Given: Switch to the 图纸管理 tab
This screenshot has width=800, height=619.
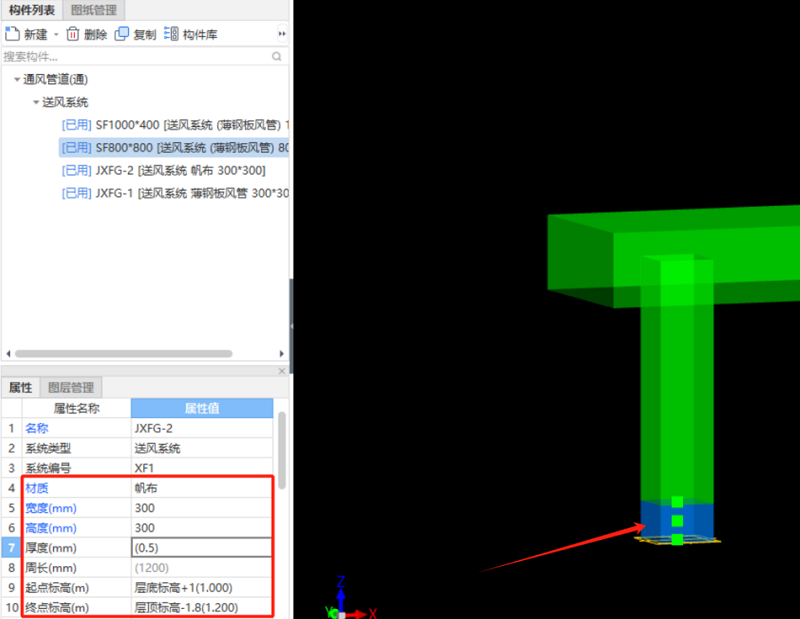Looking at the screenshot, I should [x=94, y=10].
